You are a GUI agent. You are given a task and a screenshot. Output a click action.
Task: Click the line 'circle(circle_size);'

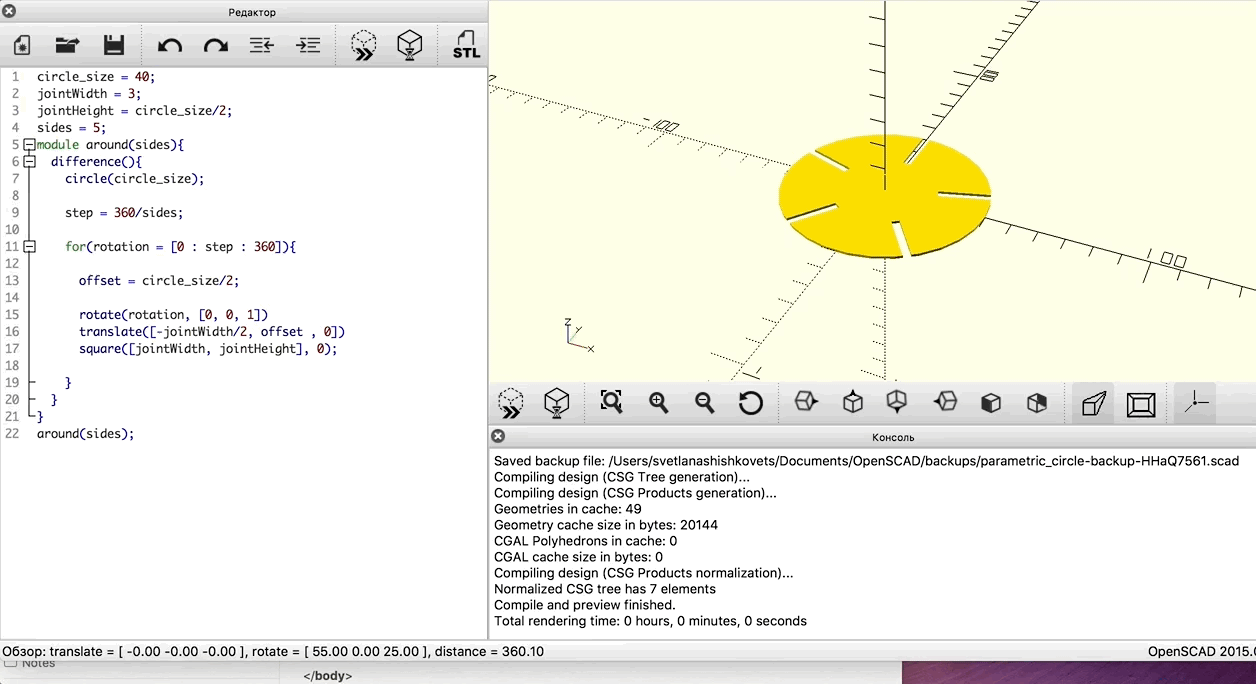click(x=135, y=179)
